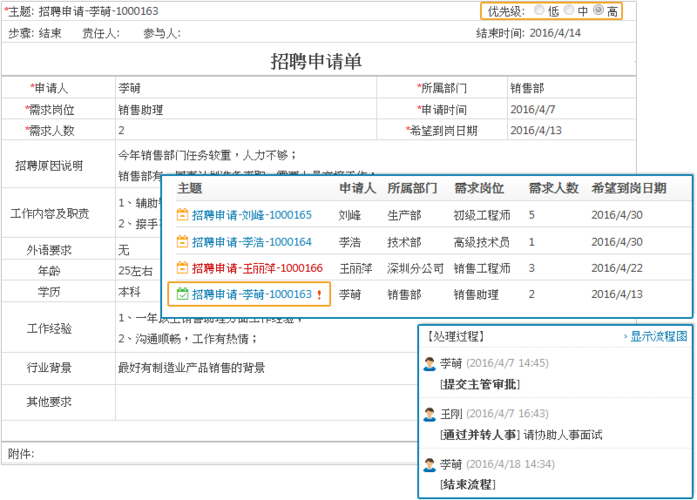Image resolution: width=697 pixels, height=500 pixels.
Task: Click 王刚's avatar in the process history
Action: click(x=430, y=414)
